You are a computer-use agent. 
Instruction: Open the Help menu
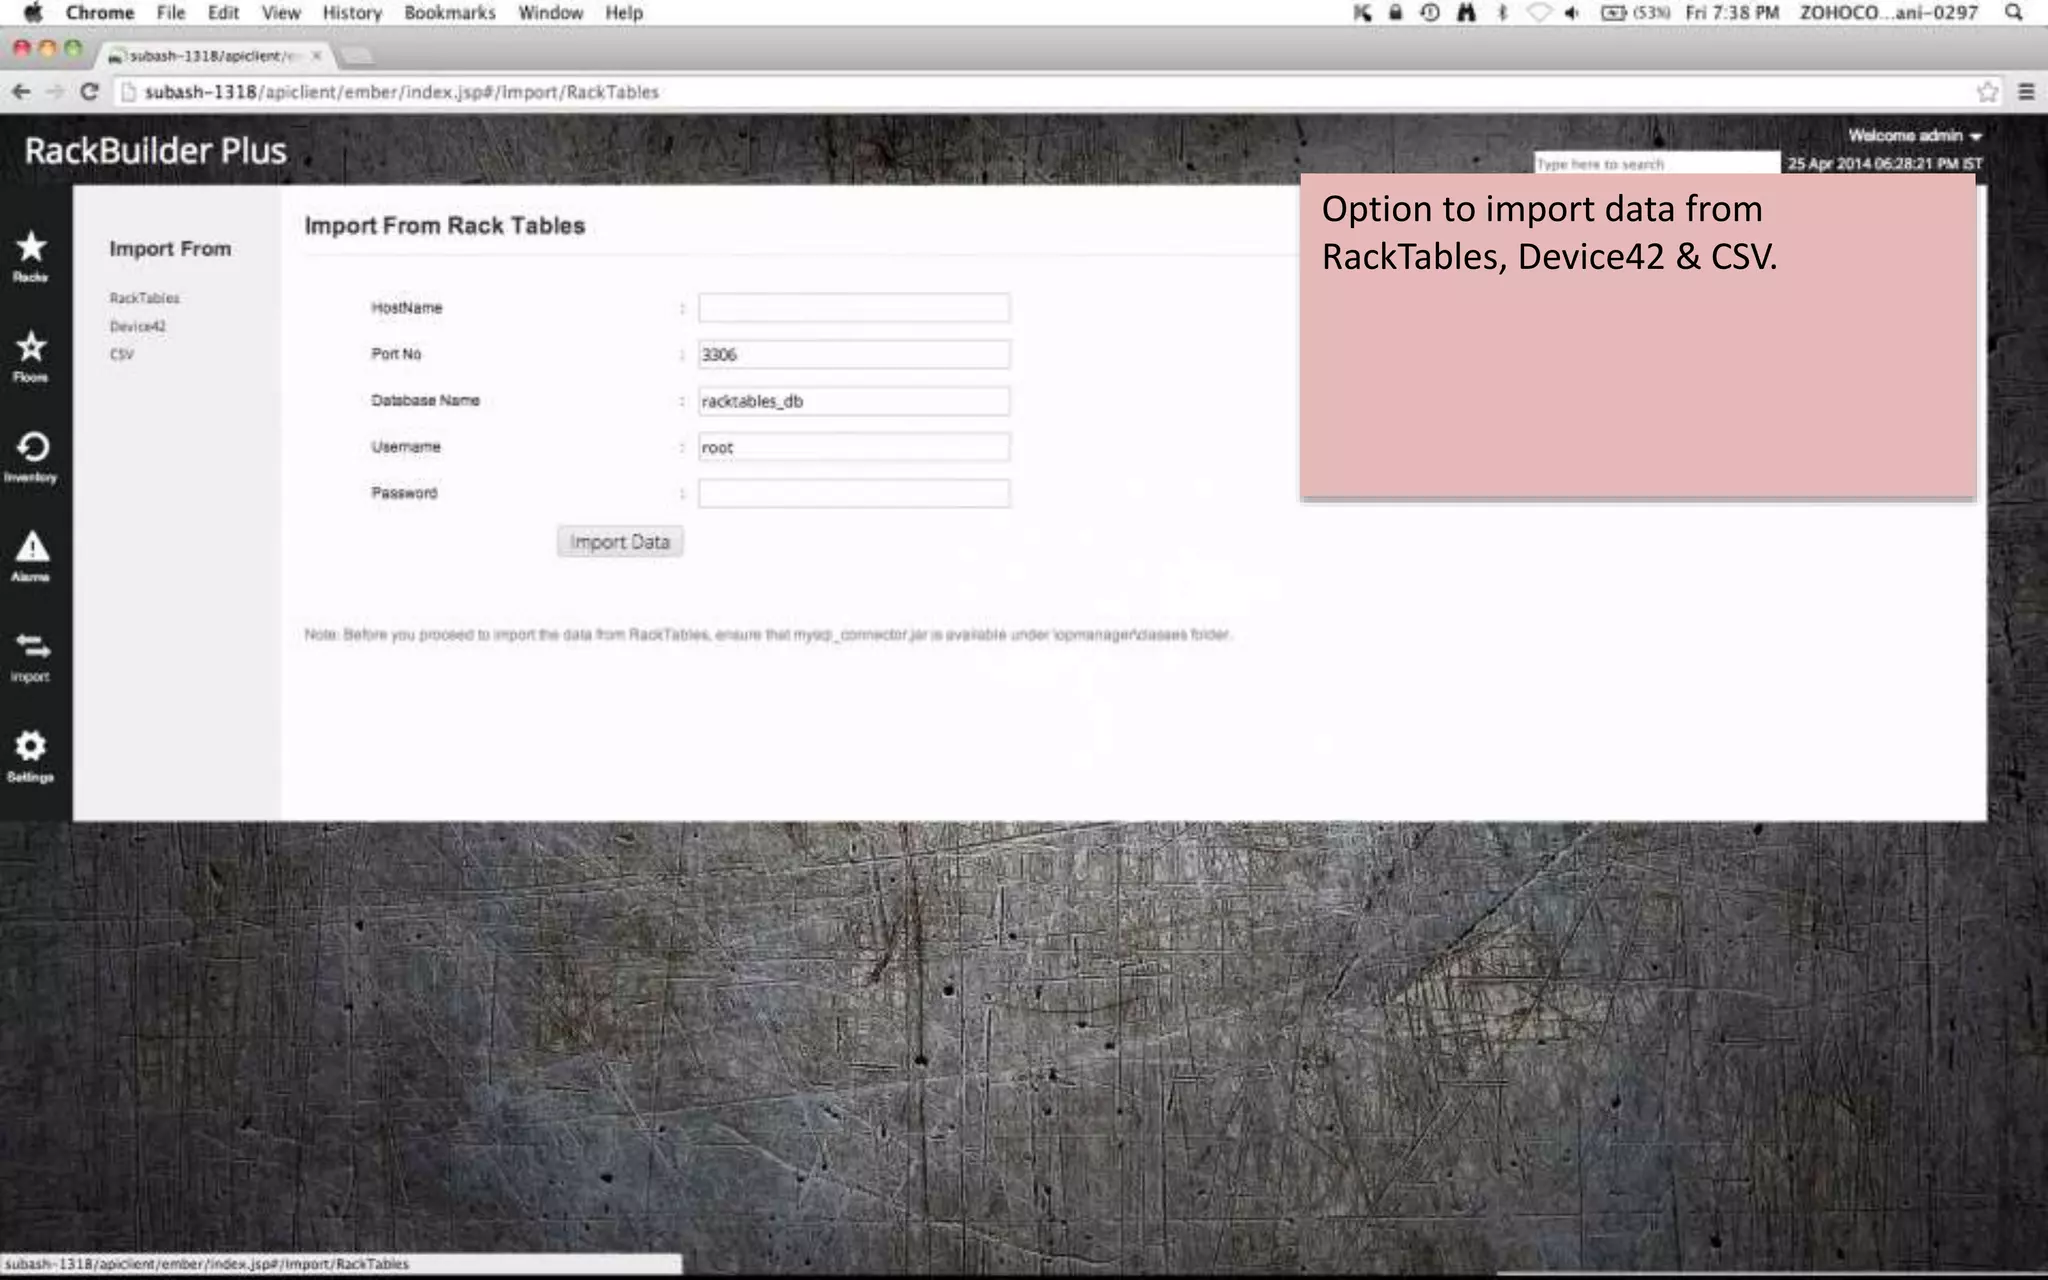[x=624, y=13]
